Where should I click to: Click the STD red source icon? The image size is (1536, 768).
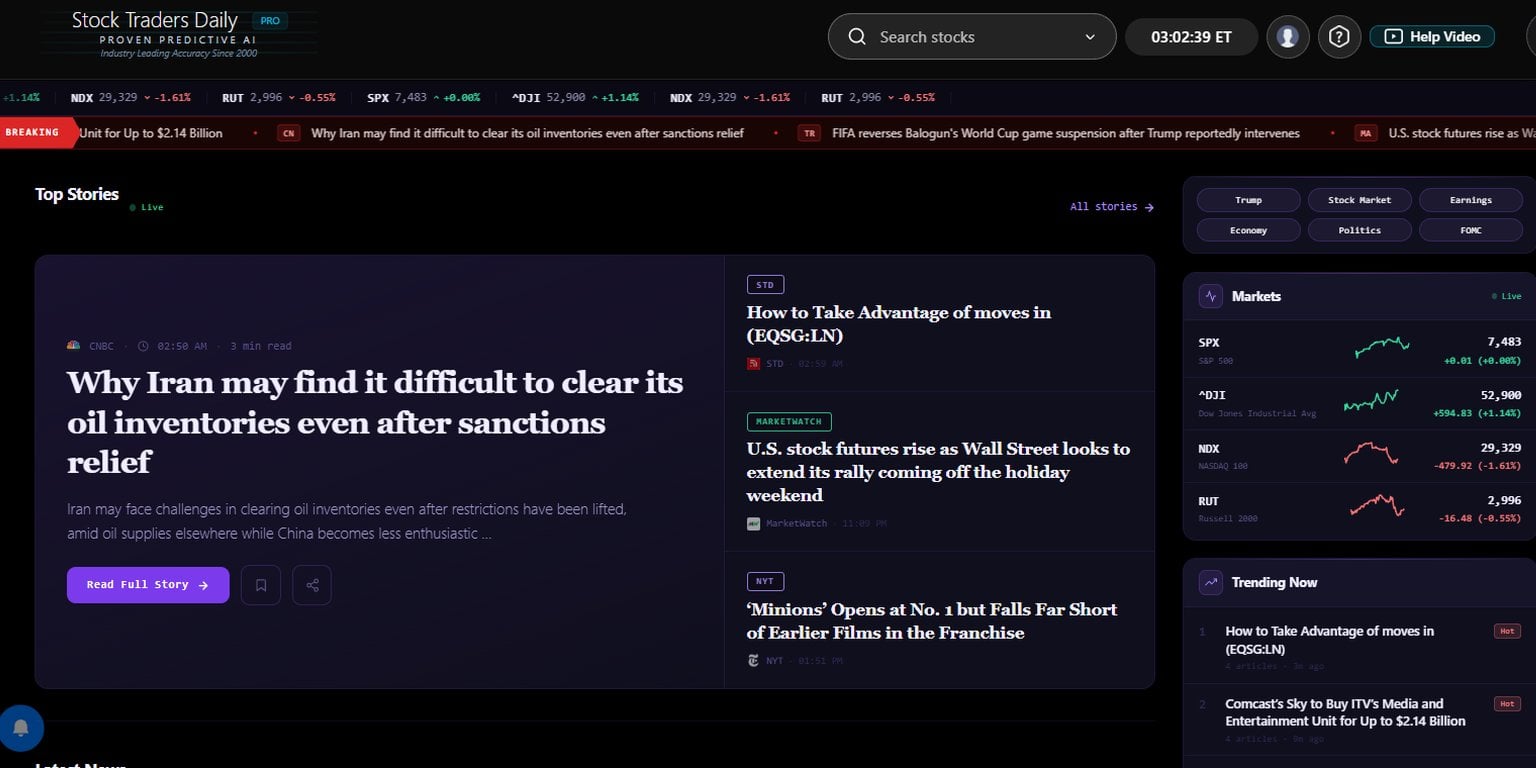pyautogui.click(x=753, y=364)
